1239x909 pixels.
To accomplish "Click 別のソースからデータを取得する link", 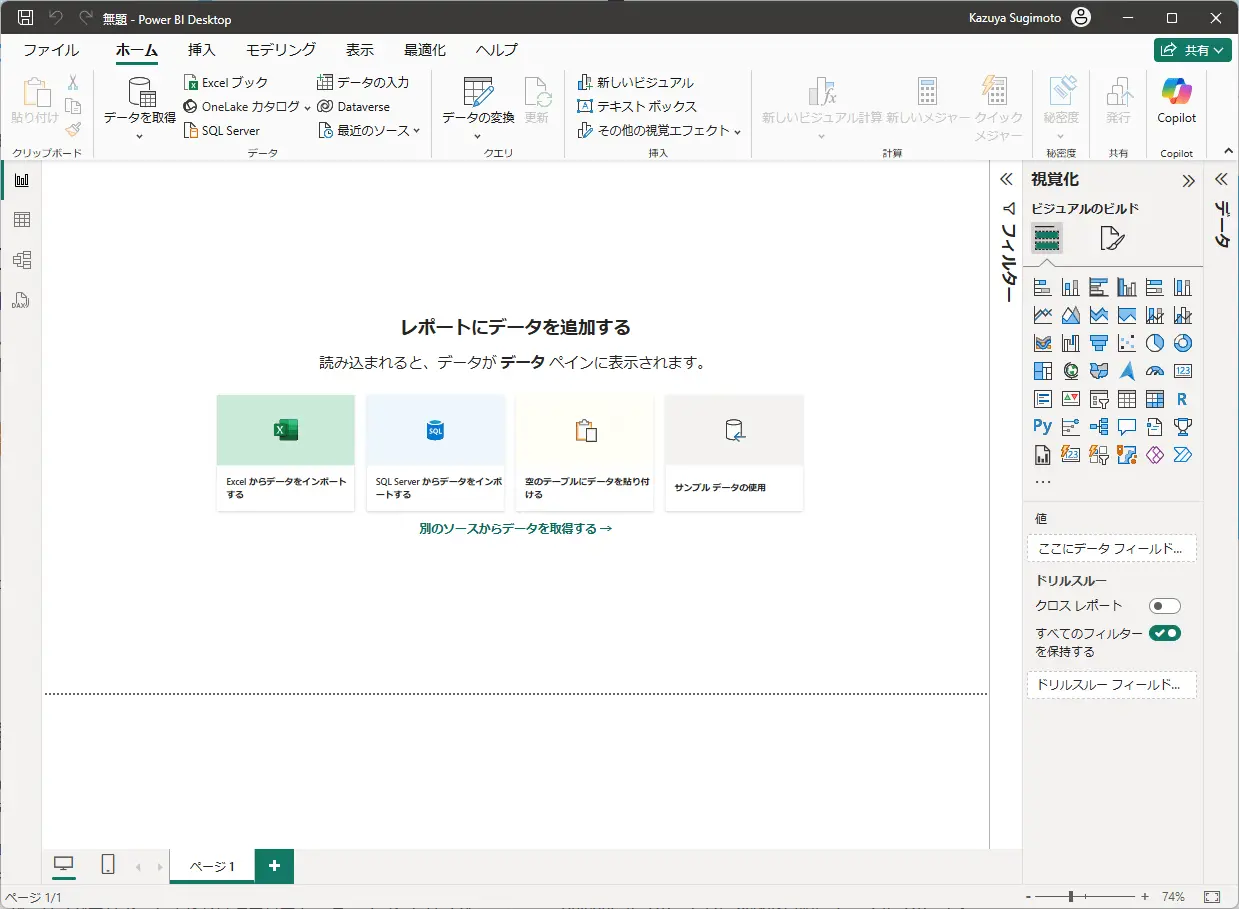I will (515, 528).
